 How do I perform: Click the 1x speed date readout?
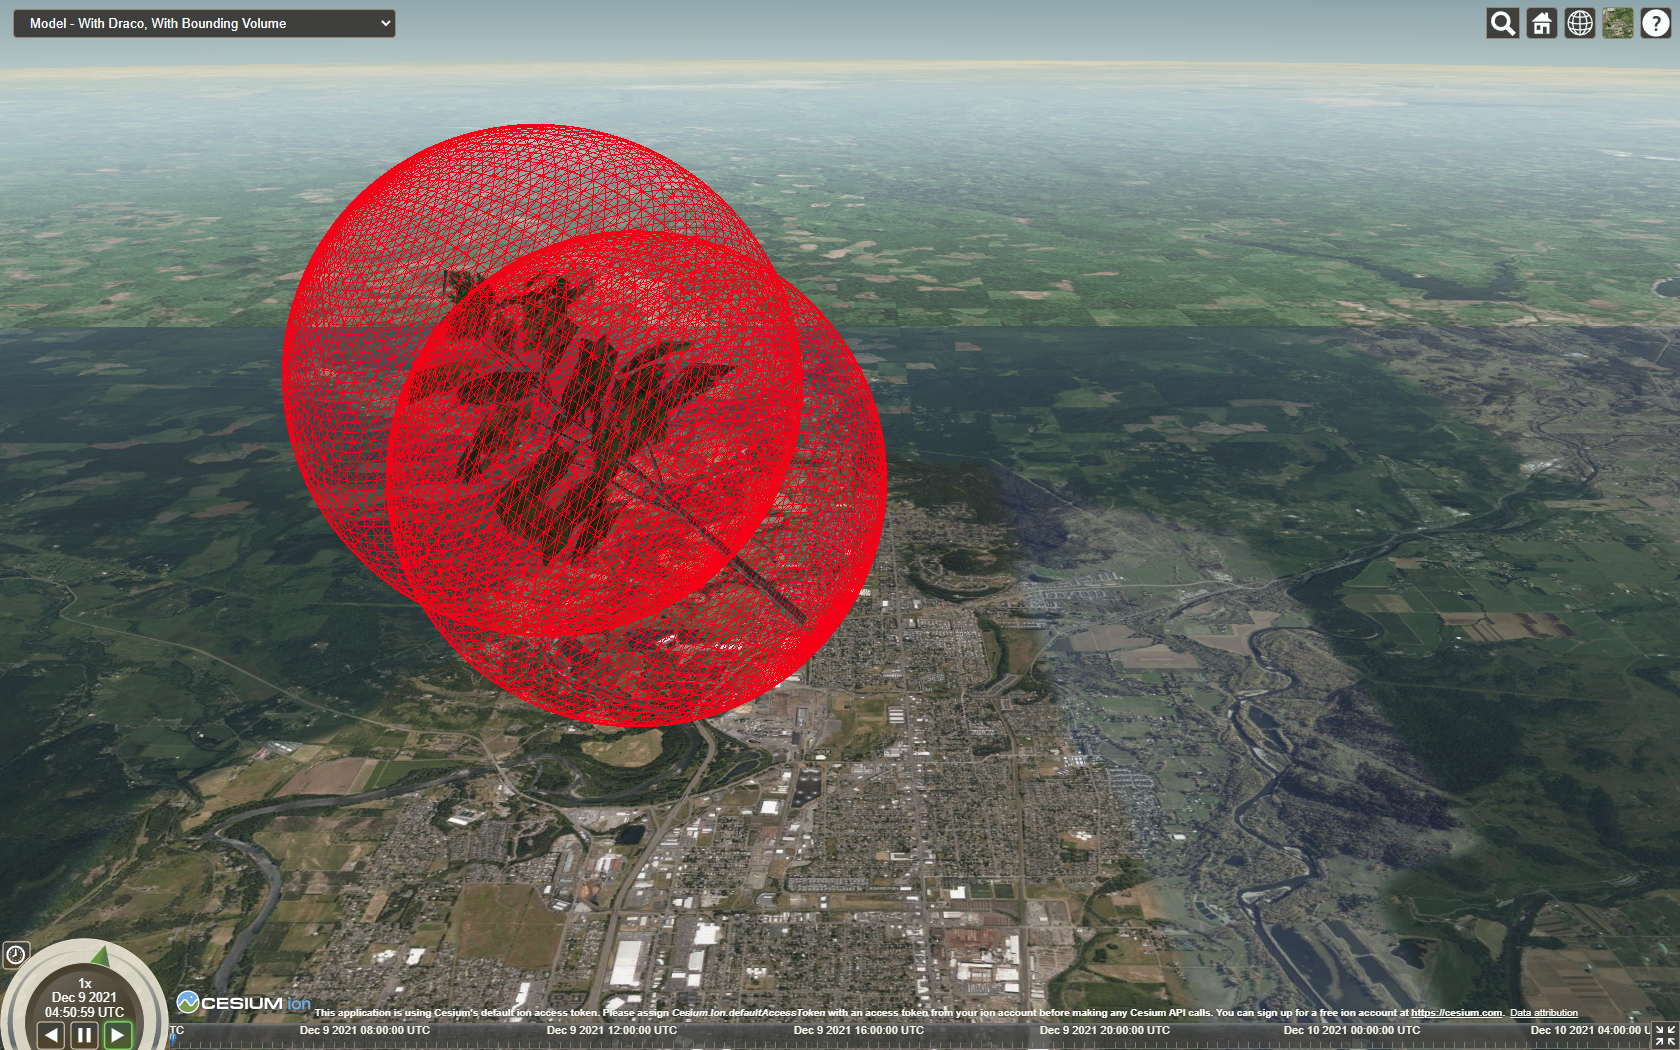click(84, 998)
